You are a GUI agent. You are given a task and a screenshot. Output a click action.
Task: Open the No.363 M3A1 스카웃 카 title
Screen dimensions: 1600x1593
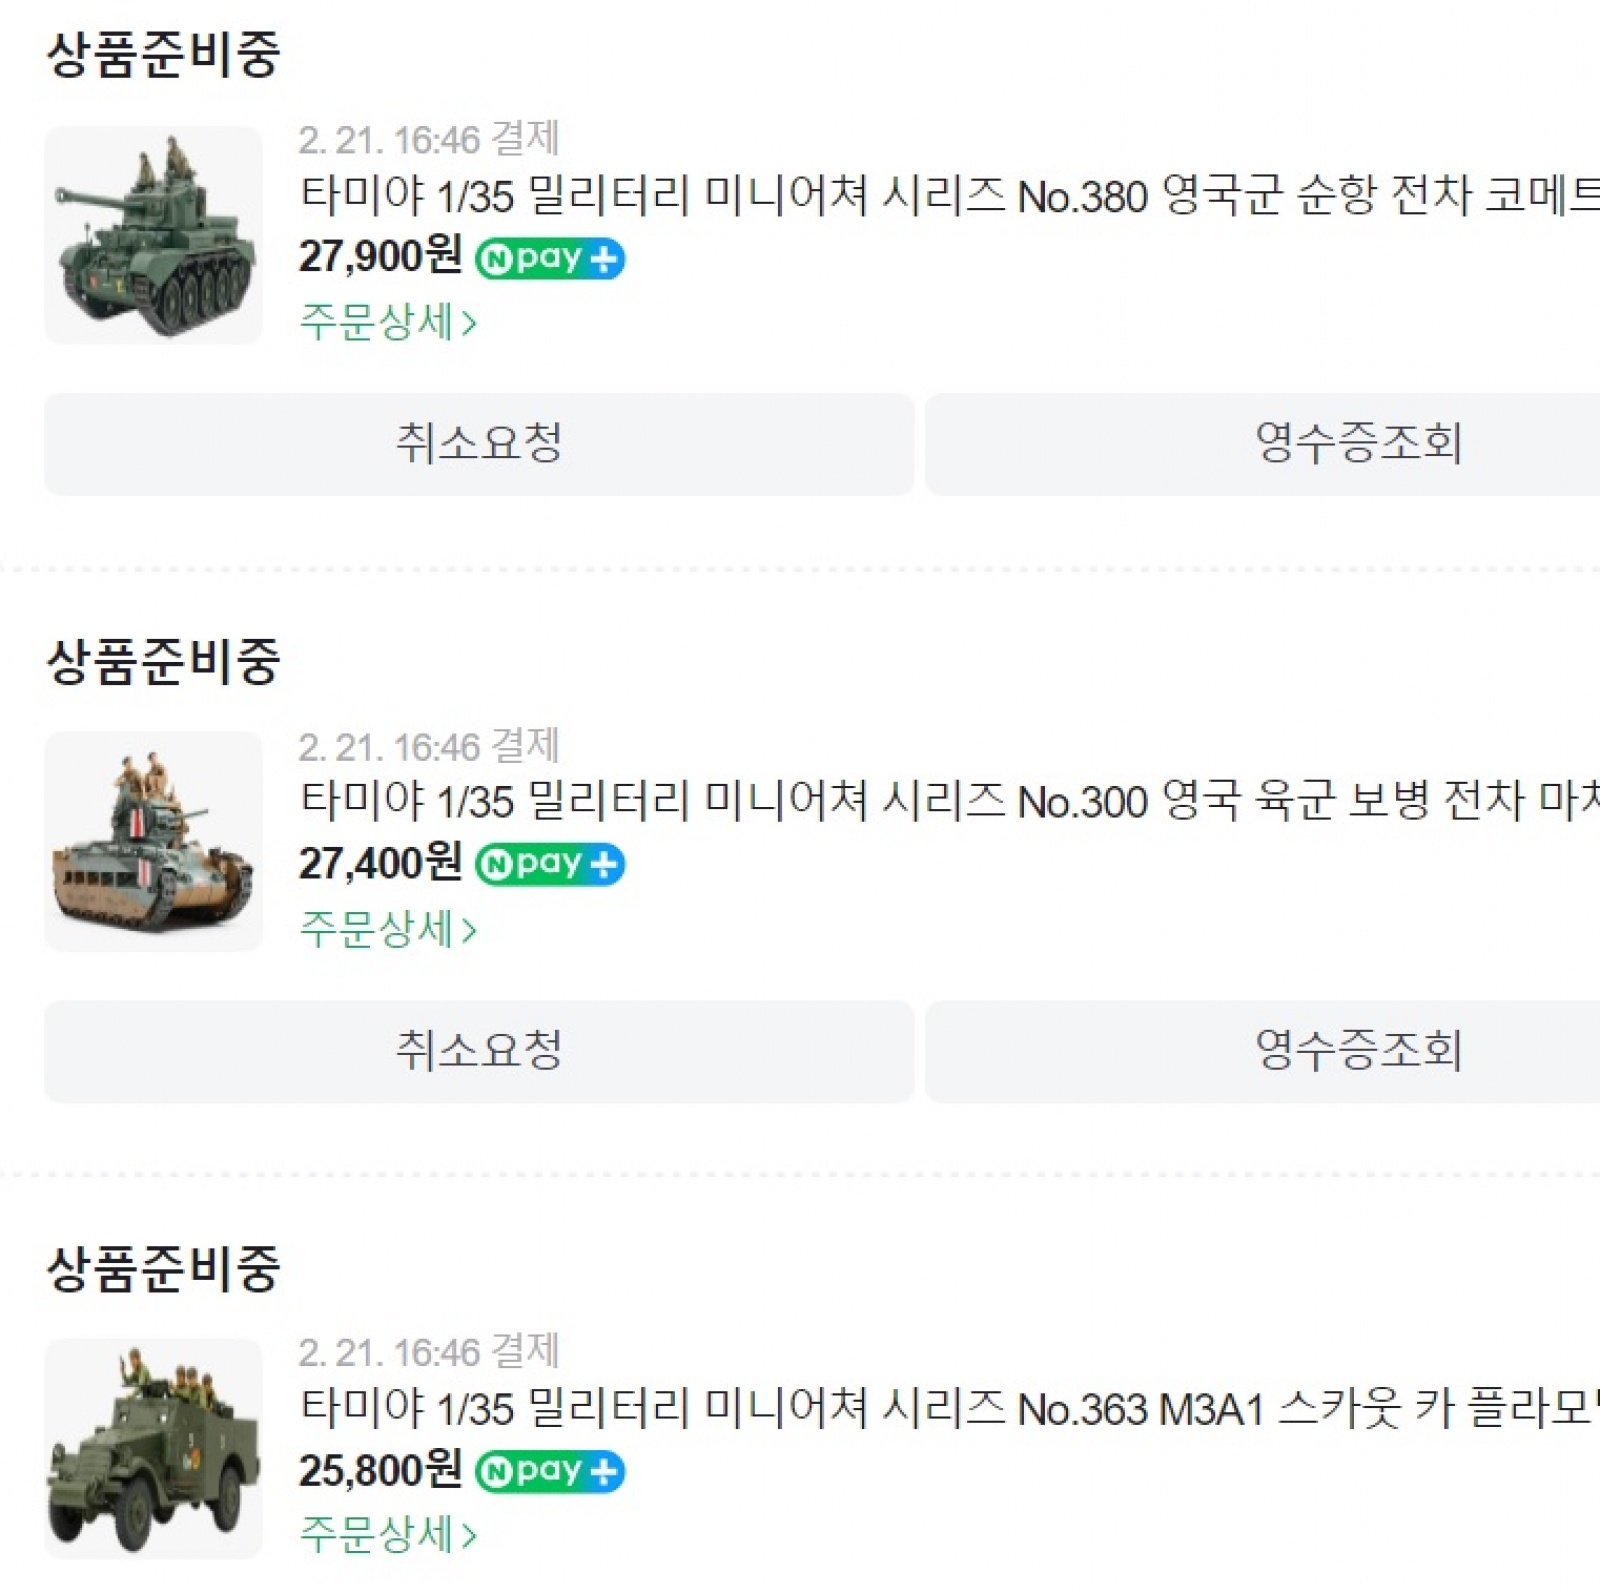tap(950, 1409)
